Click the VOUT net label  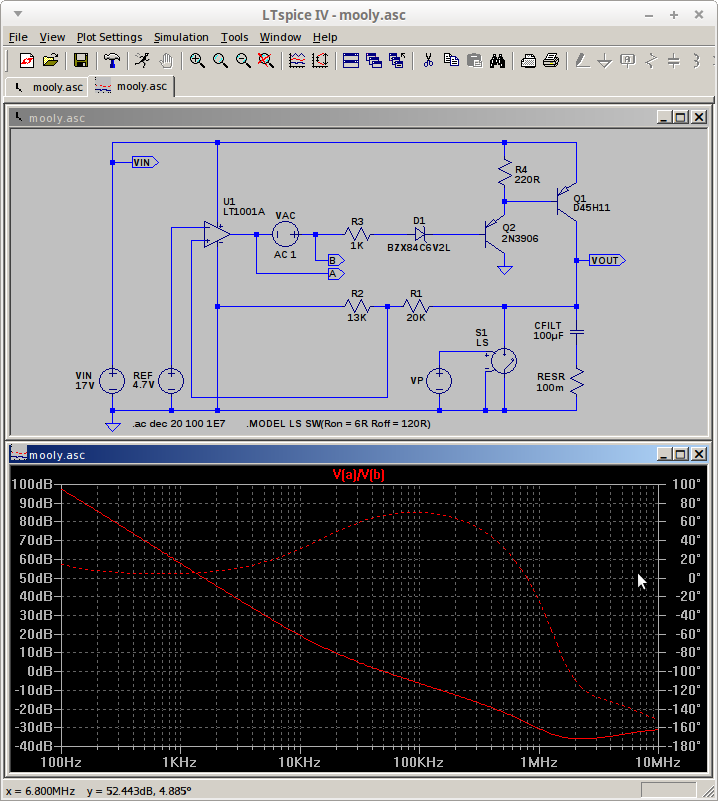[607, 261]
